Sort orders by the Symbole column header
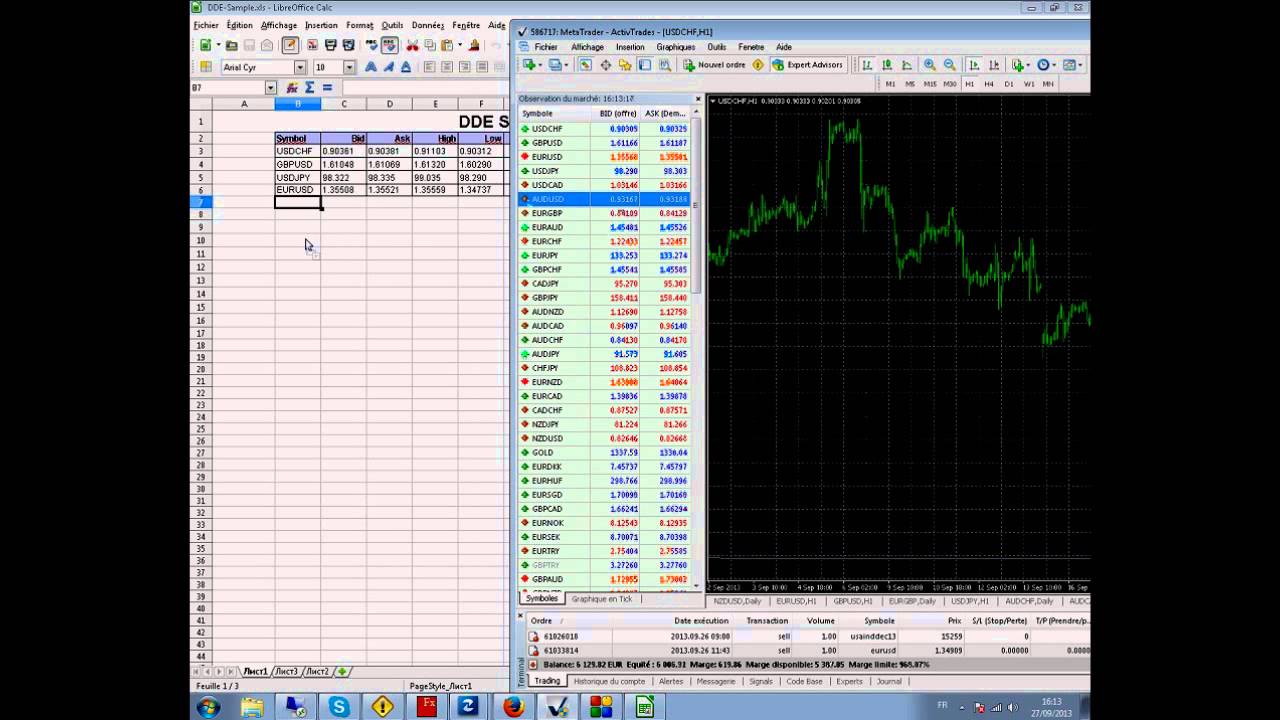Image resolution: width=1280 pixels, height=720 pixels. (879, 620)
